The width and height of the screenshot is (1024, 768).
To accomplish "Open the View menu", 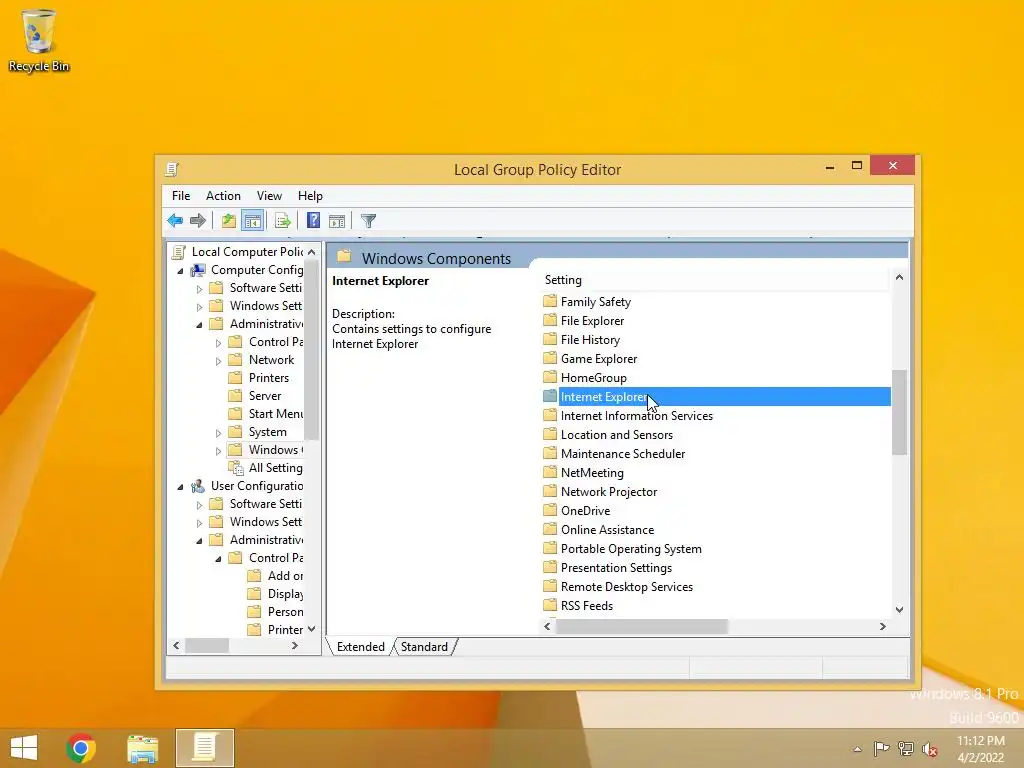I will tap(269, 196).
